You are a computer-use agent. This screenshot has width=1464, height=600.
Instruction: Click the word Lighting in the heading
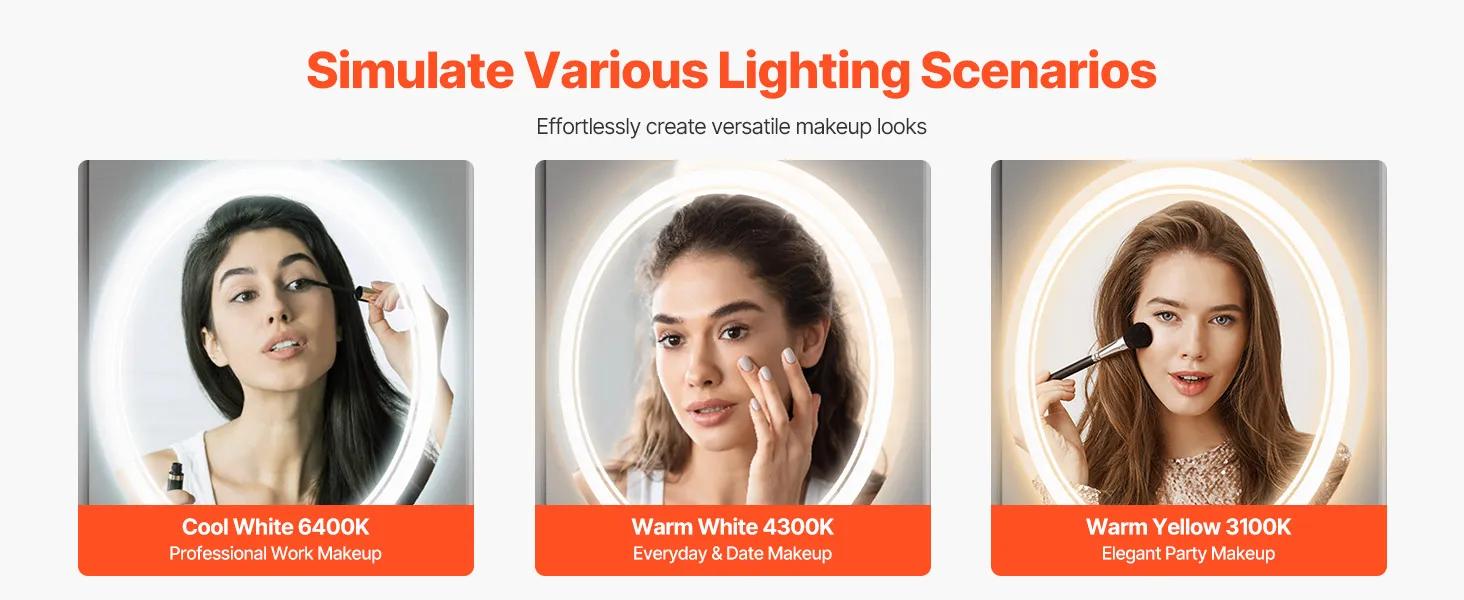tap(813, 73)
